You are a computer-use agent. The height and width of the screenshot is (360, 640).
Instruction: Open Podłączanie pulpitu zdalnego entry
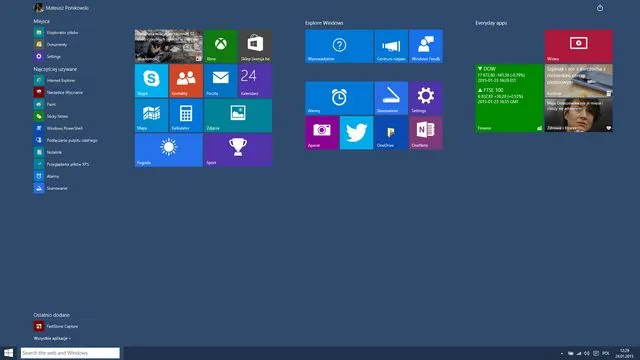pos(66,140)
